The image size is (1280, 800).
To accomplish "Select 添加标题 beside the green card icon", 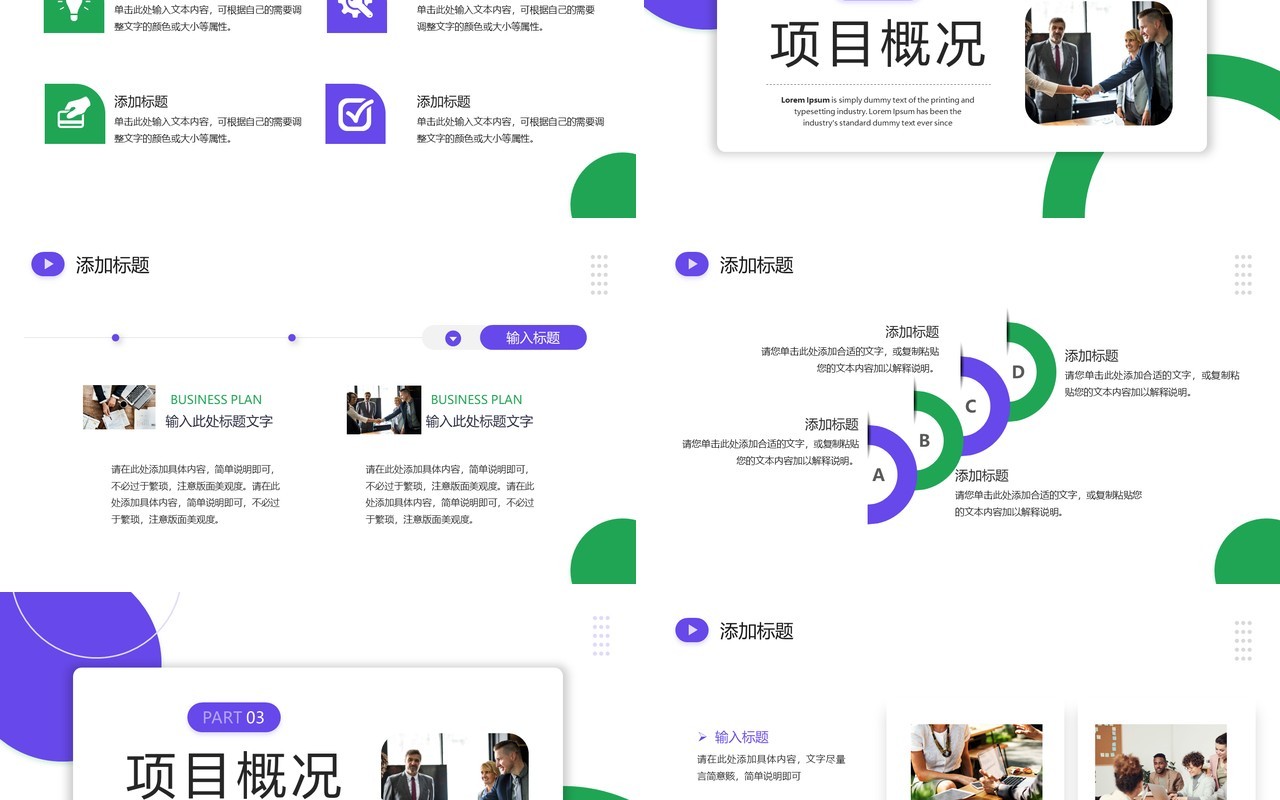I will (x=141, y=102).
